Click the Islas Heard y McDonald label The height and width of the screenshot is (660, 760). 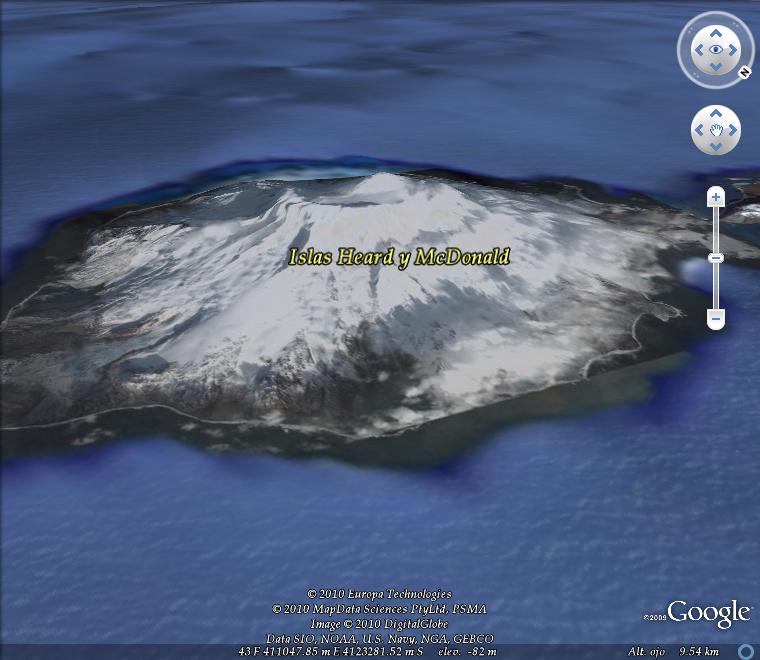pos(399,257)
